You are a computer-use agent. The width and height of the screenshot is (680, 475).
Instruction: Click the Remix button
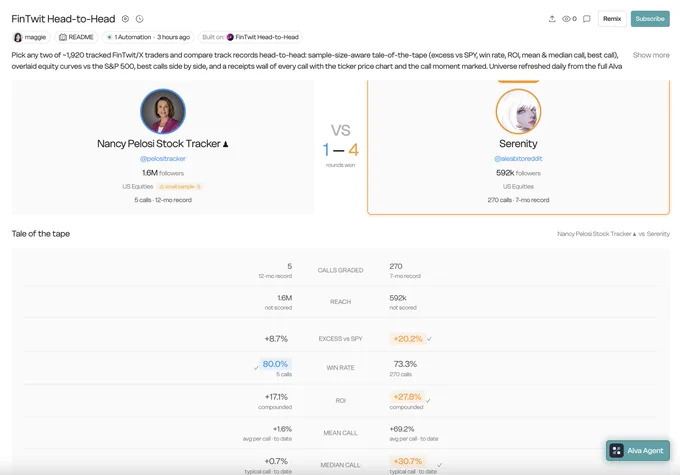tap(612, 19)
